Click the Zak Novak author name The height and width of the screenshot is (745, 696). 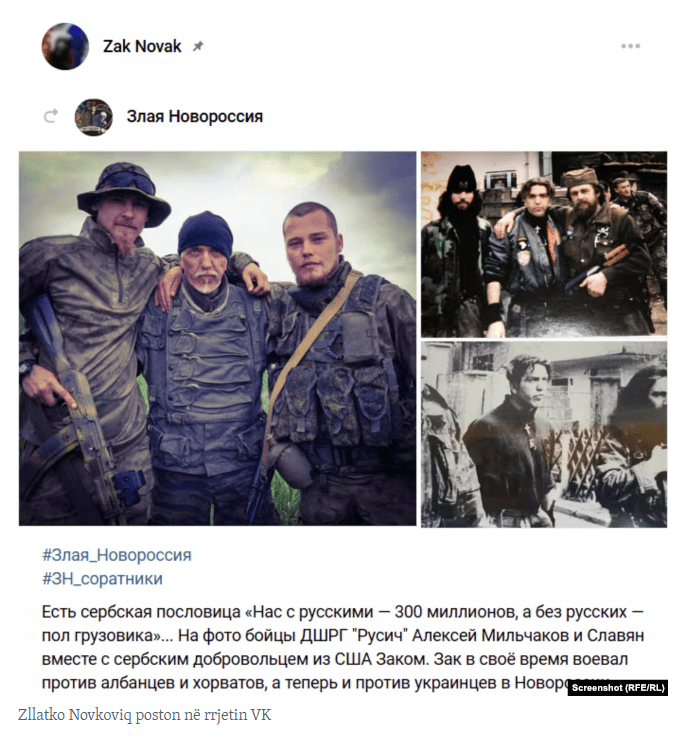[142, 47]
